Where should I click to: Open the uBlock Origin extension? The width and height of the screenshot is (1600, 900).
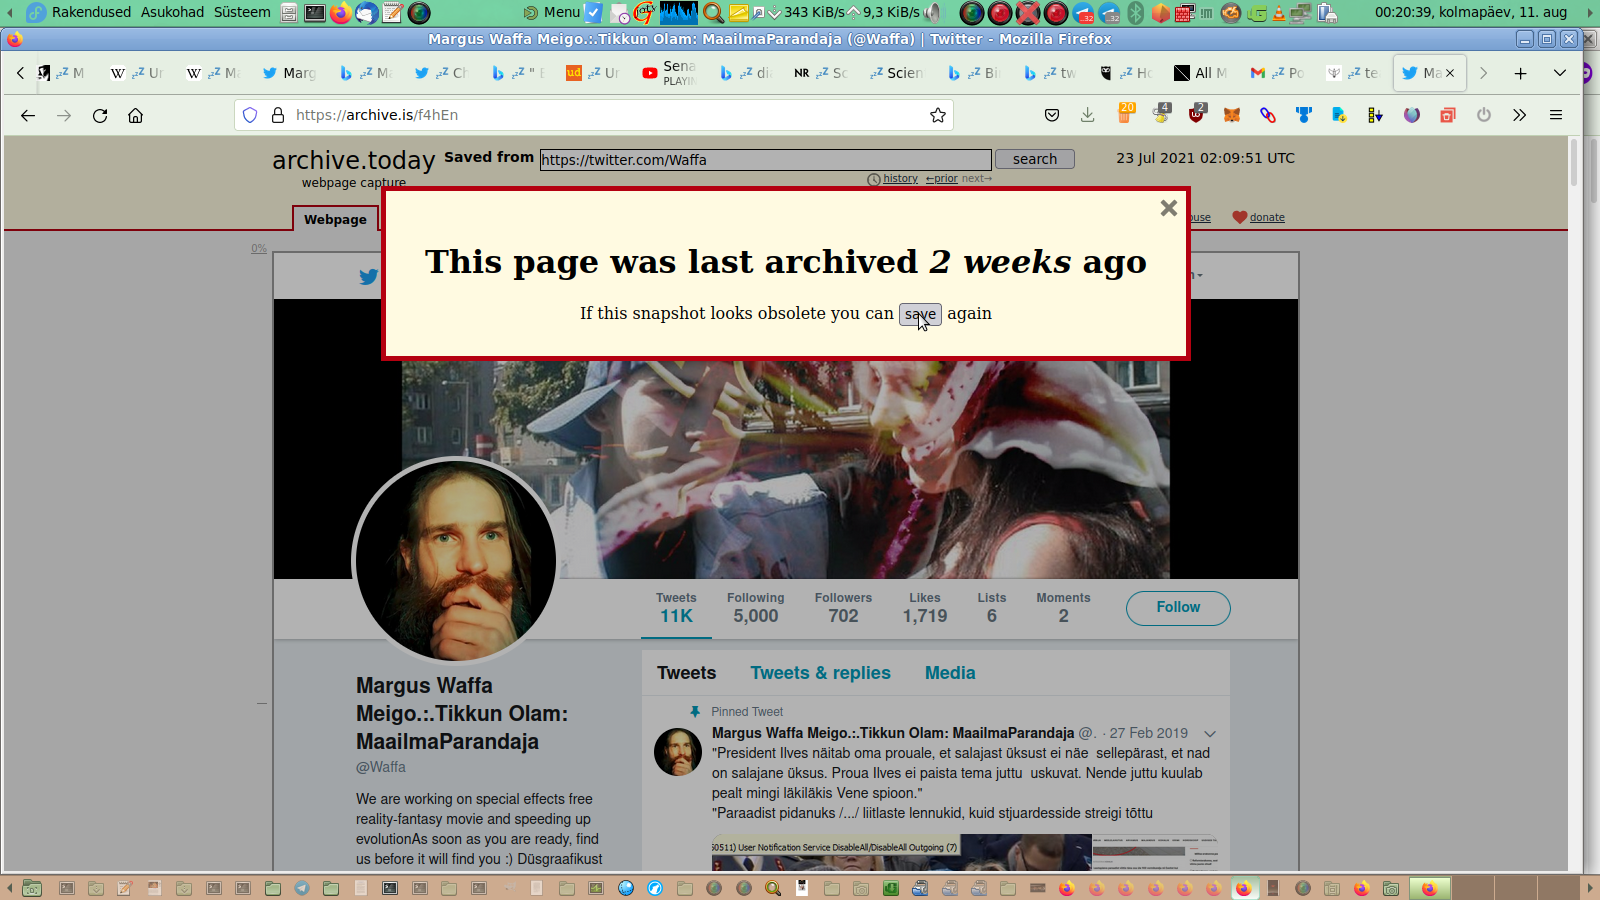pyautogui.click(x=1197, y=113)
